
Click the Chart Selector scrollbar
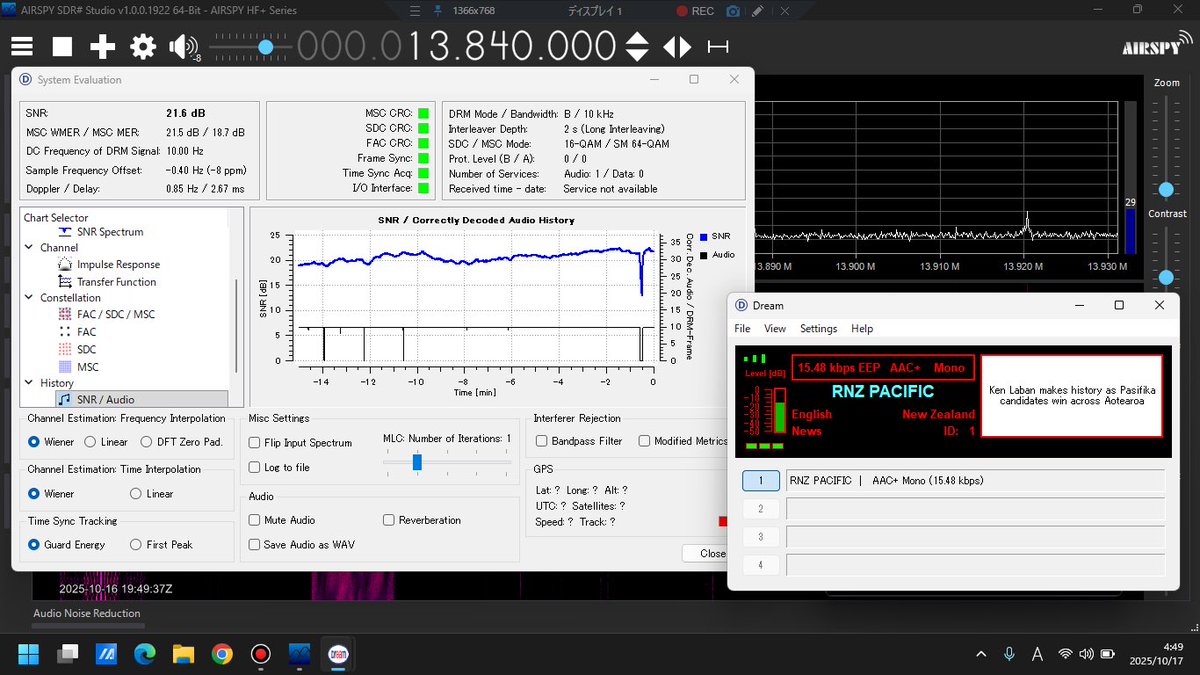point(236,325)
